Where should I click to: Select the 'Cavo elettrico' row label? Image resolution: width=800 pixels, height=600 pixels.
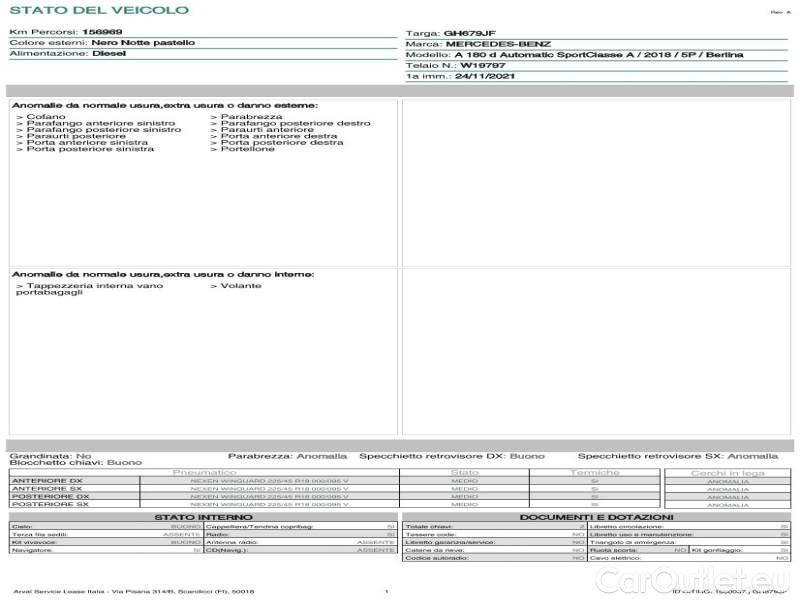(615, 558)
